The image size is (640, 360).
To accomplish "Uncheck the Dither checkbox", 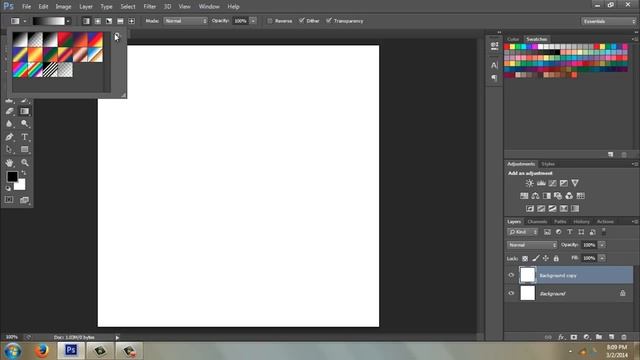I will [302, 20].
